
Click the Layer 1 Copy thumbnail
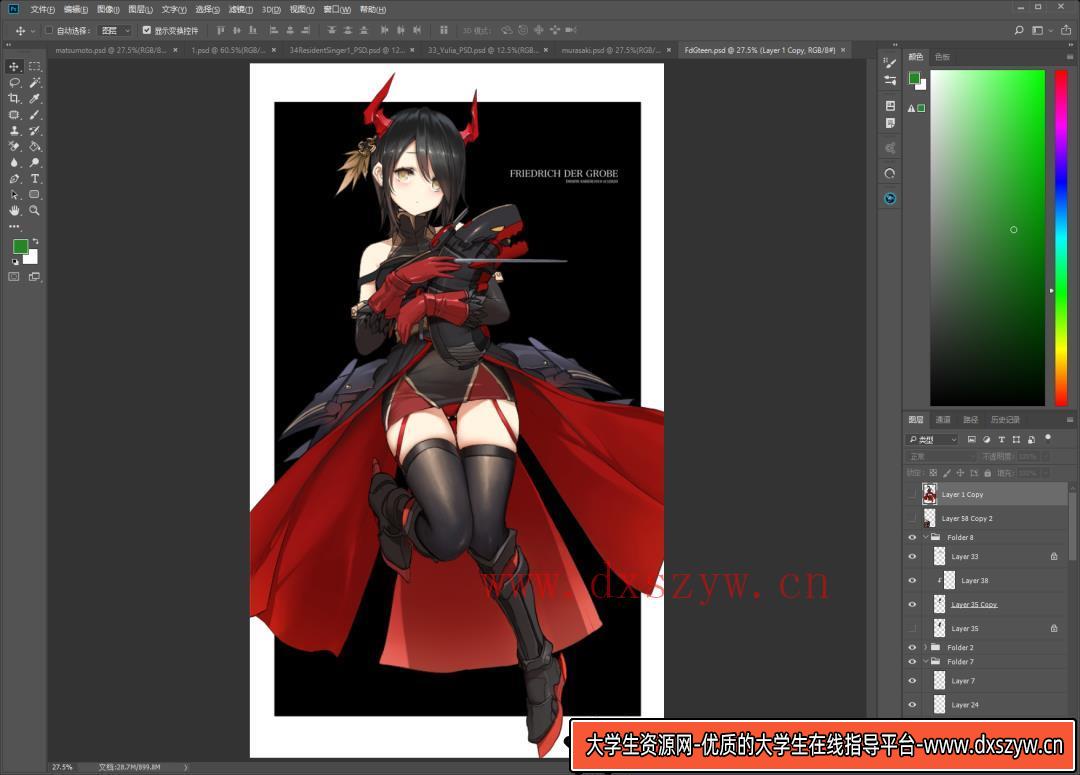pos(930,494)
